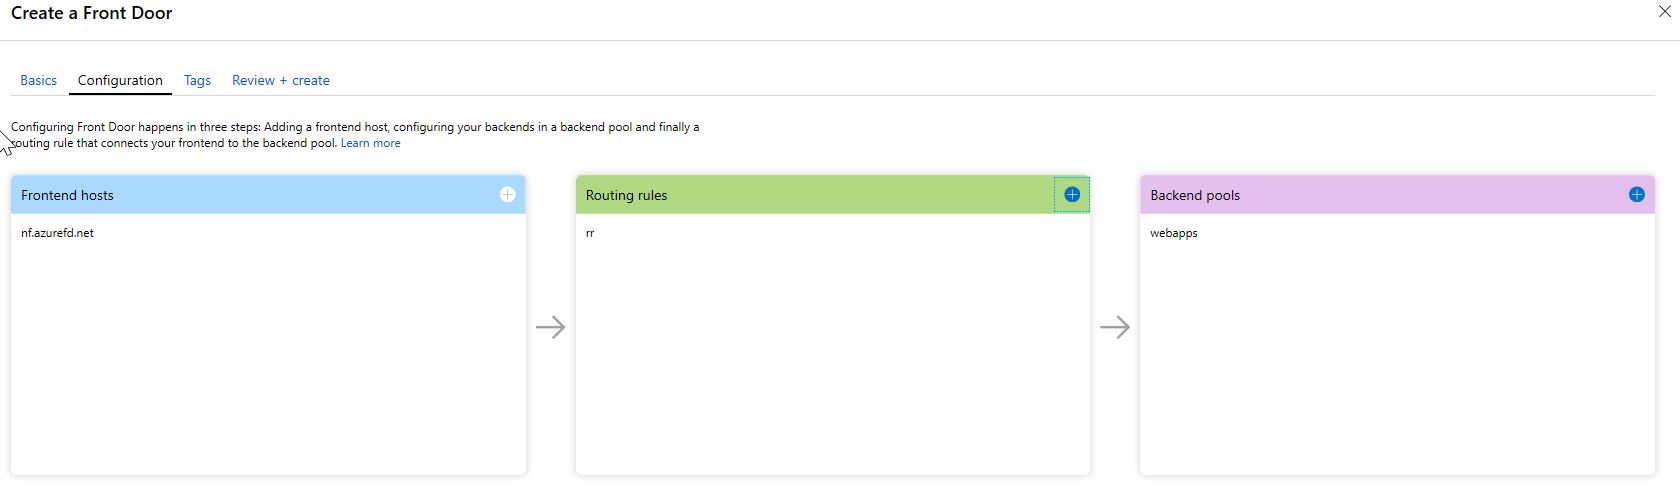Add a routing rule using plus icon
The width and height of the screenshot is (1680, 489).
tap(1072, 194)
